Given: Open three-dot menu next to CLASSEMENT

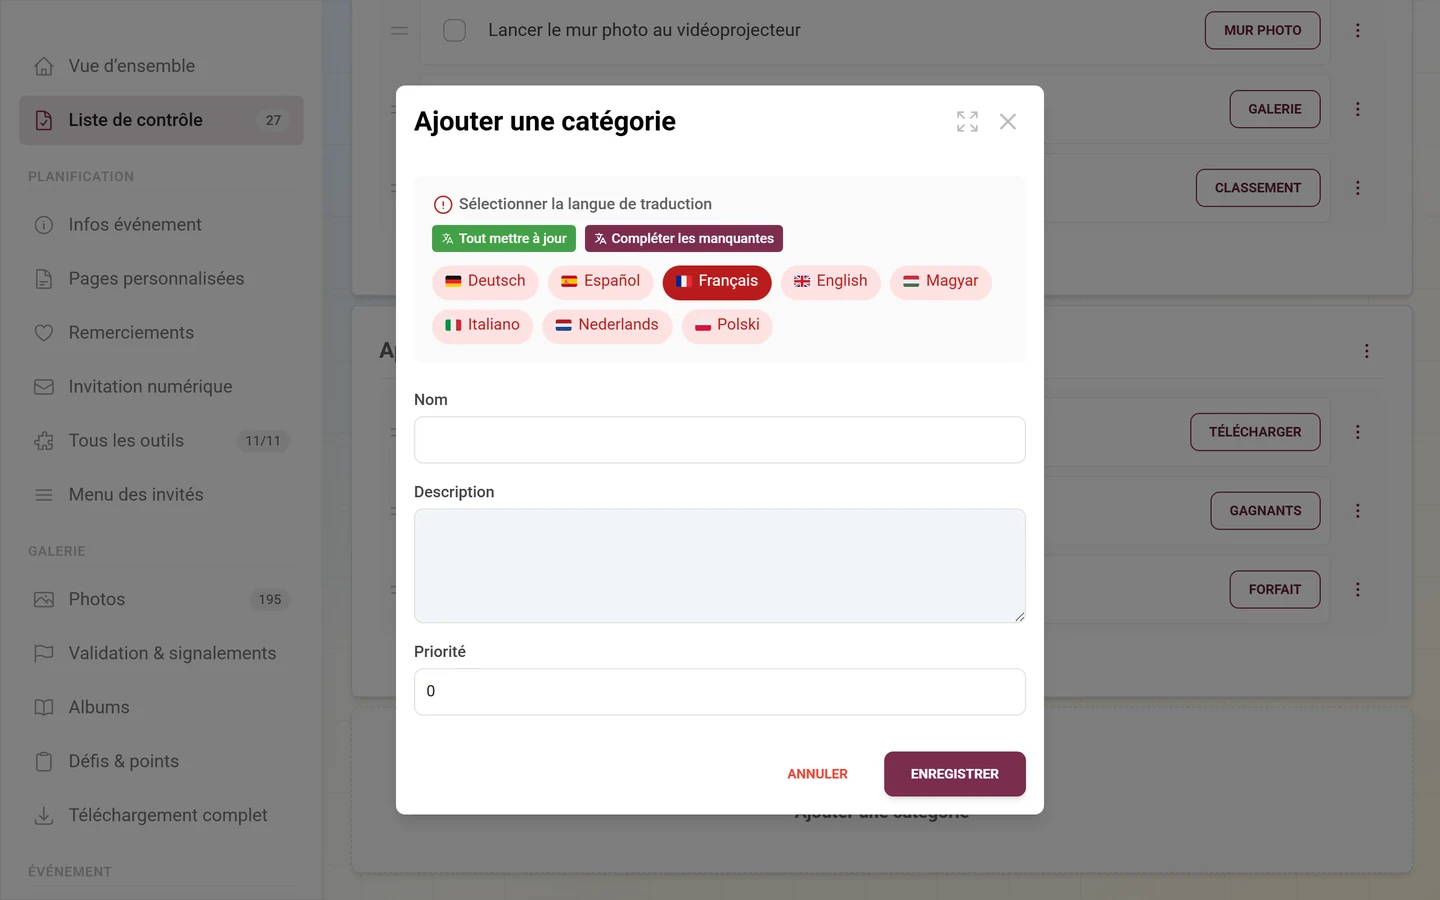Looking at the screenshot, I should point(1358,188).
